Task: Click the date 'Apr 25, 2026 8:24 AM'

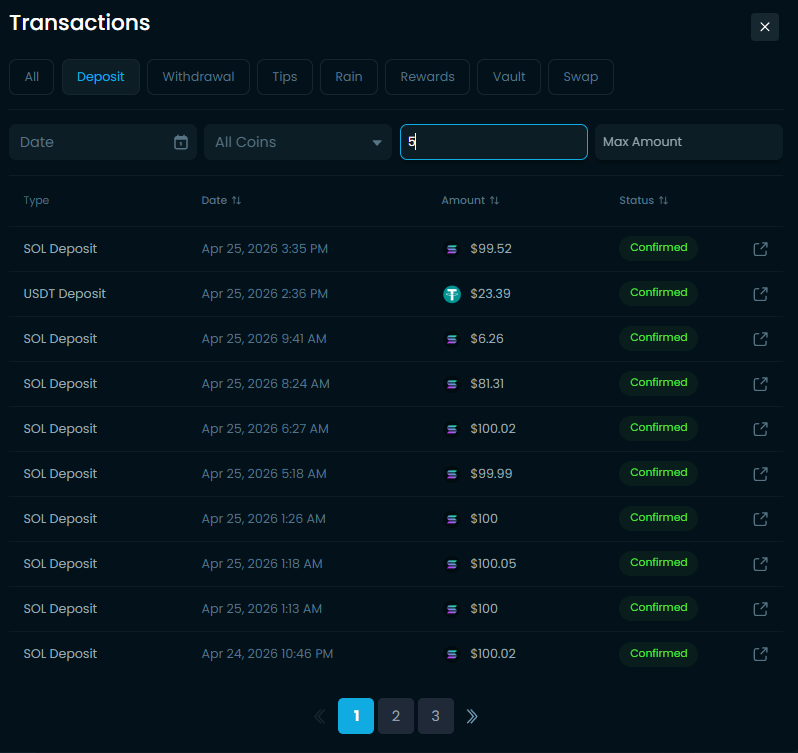Action: 266,384
